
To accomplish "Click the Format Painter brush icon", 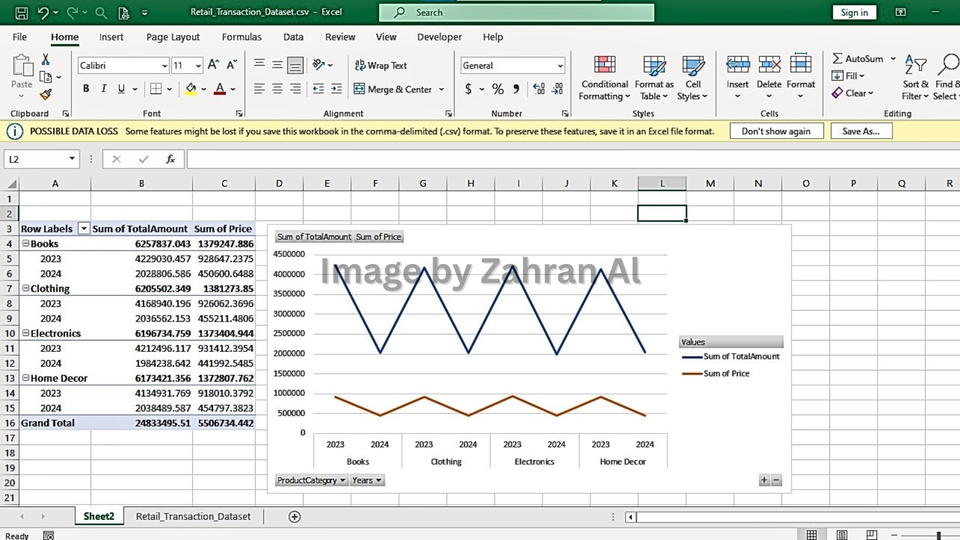I will click(x=45, y=95).
